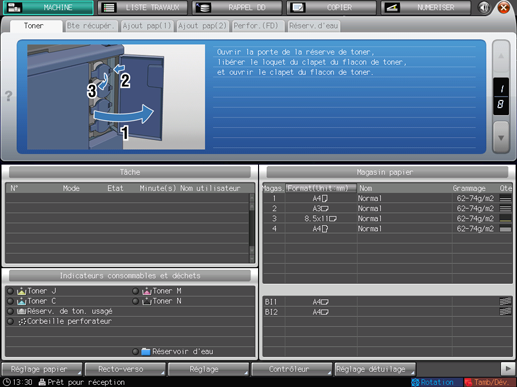Select the Toner help tab
Screen dimensions: 517x387
tap(36, 26)
